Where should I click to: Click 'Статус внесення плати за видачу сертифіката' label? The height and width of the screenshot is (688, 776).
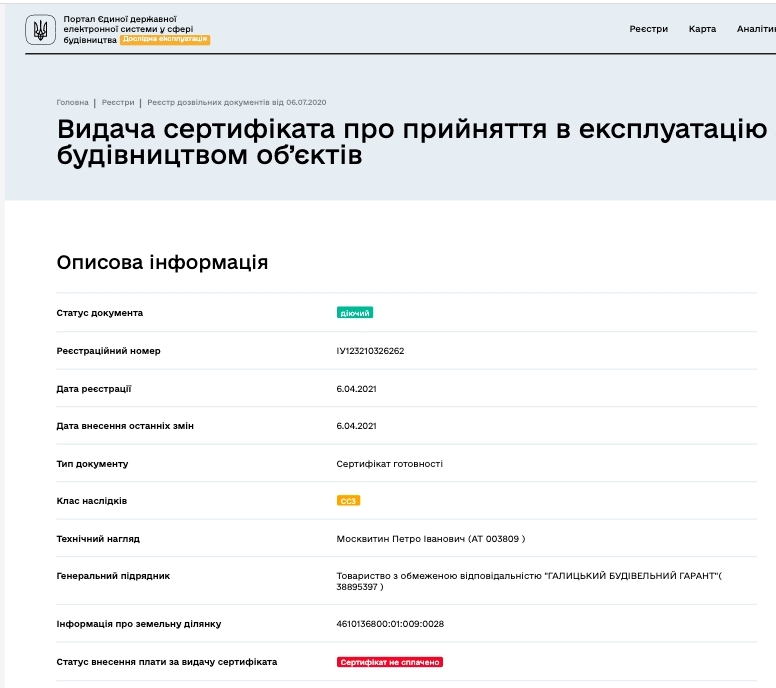click(x=167, y=662)
